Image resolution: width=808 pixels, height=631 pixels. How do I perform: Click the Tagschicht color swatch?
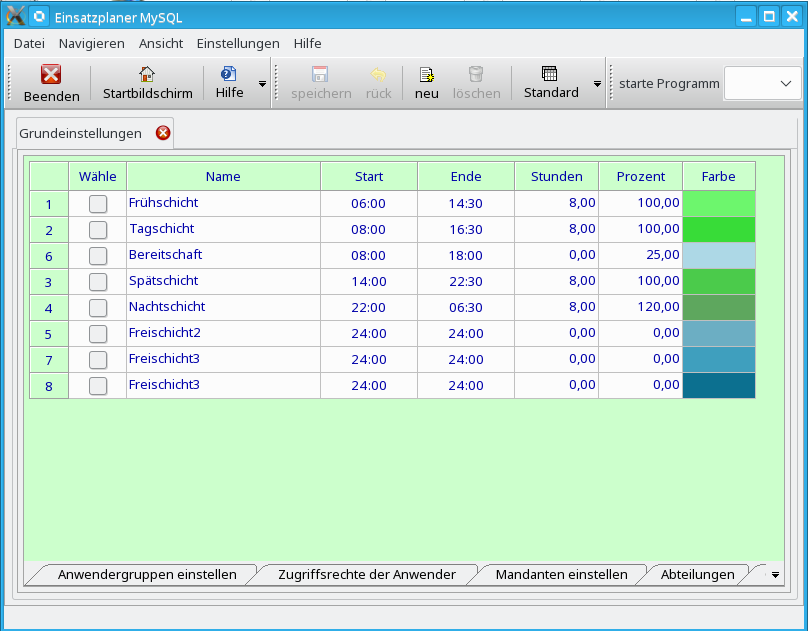(x=718, y=229)
